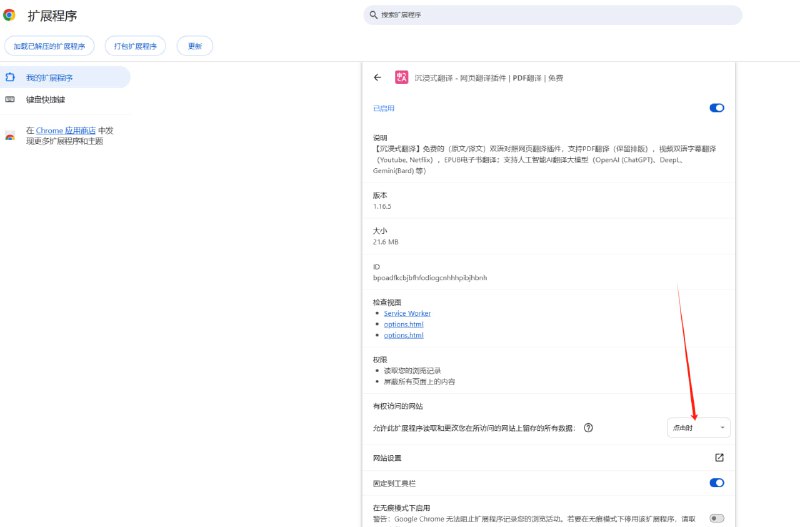This screenshot has height=527, width=800.
Task: Click the 已启用 label text
Action: [x=384, y=108]
